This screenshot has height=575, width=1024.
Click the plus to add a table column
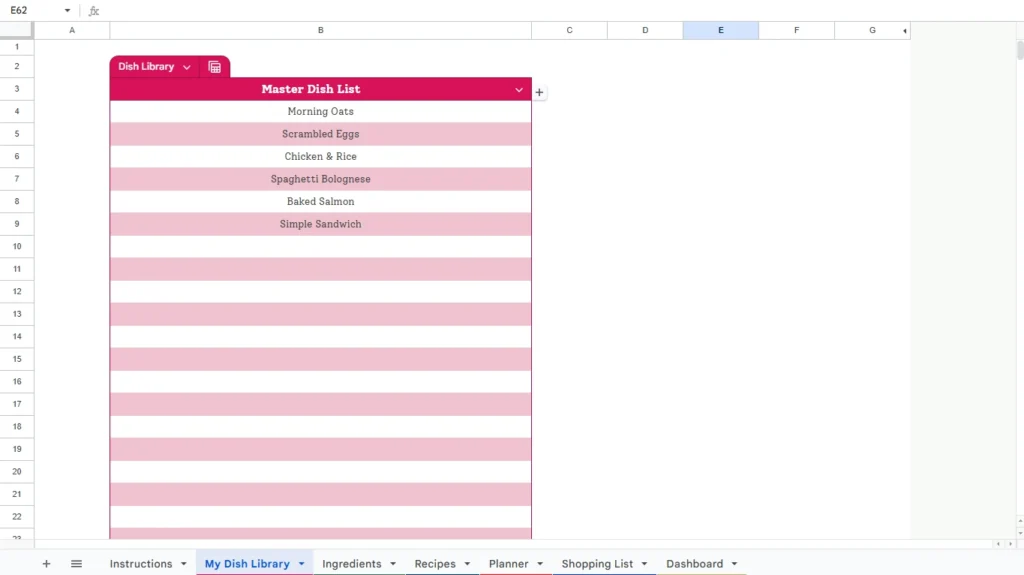(x=539, y=92)
